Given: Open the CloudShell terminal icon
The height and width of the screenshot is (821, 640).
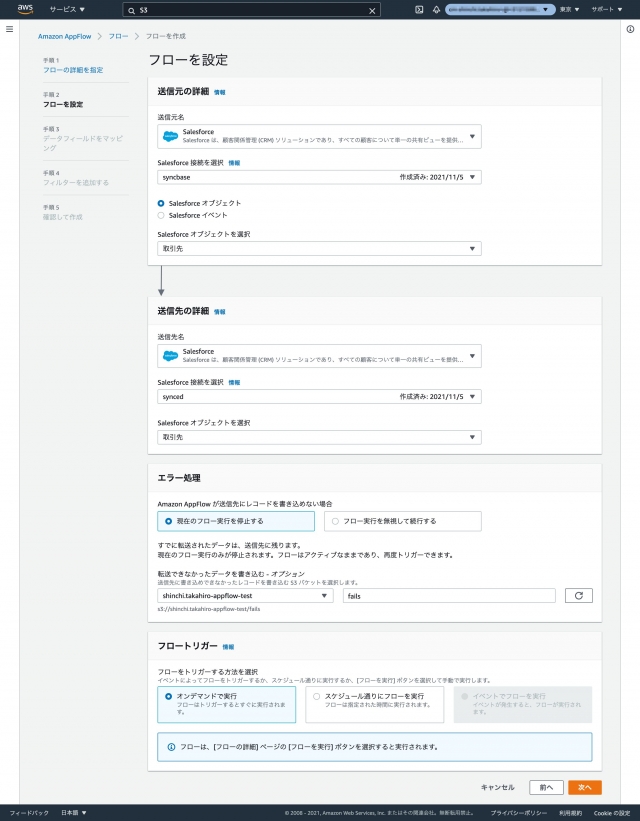Looking at the screenshot, I should point(419,9).
